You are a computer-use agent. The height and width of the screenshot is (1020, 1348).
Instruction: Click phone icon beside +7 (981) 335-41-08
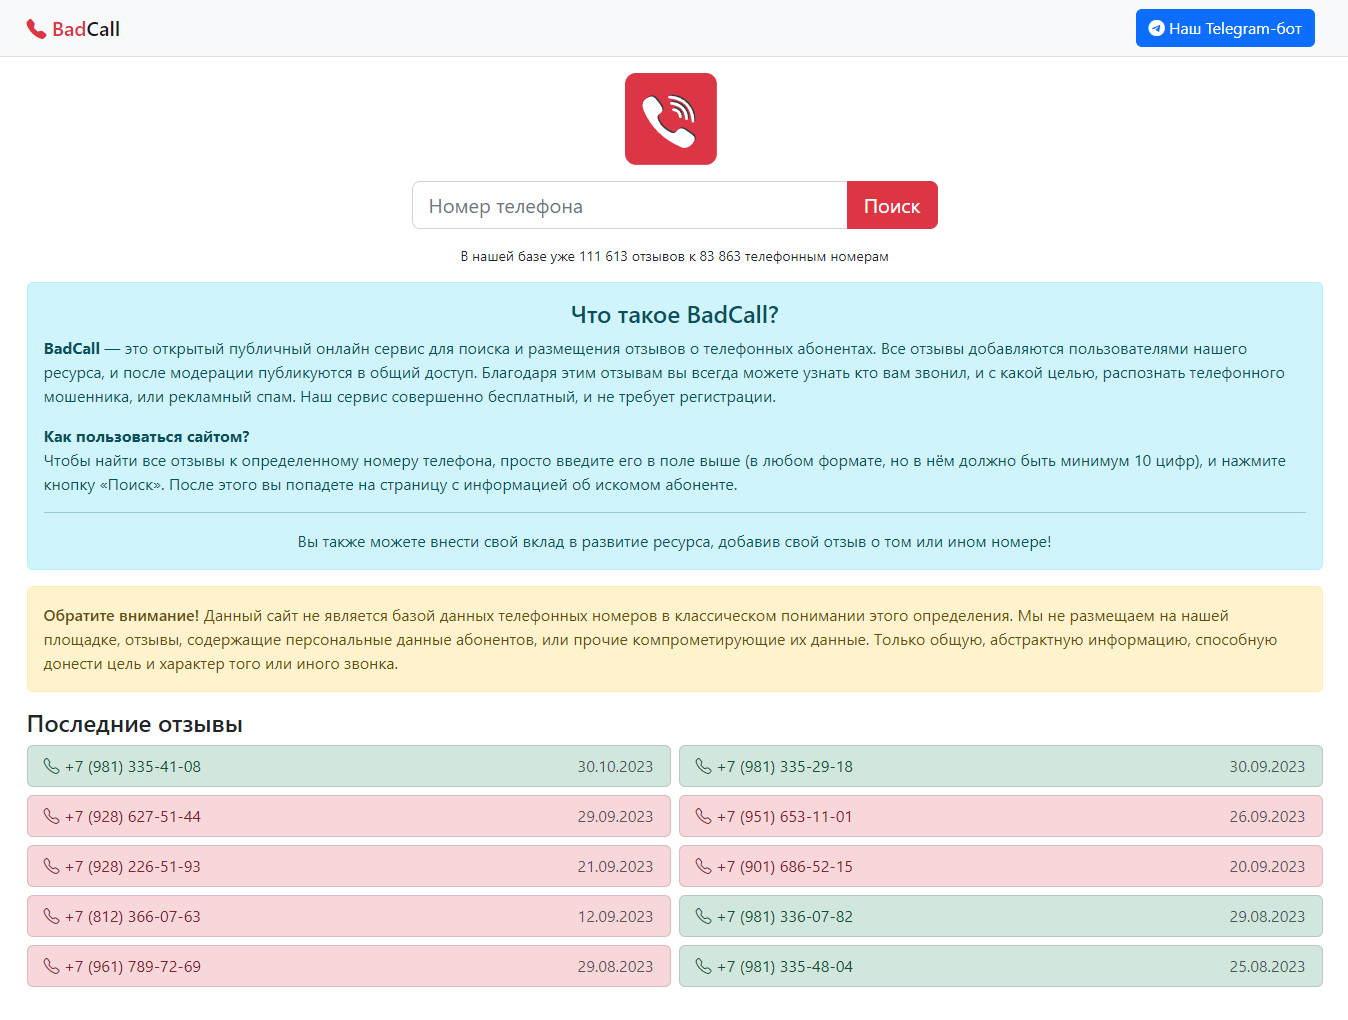pos(51,766)
